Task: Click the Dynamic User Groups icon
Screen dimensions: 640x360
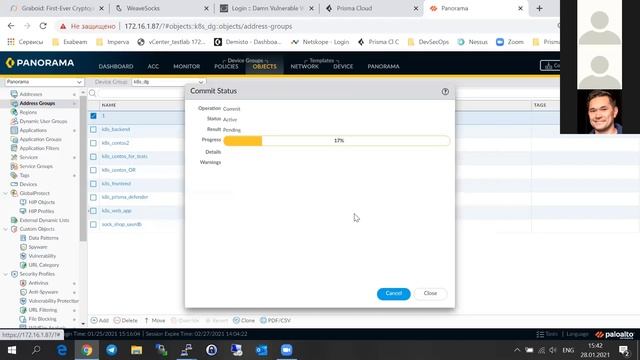Action: (x=14, y=121)
